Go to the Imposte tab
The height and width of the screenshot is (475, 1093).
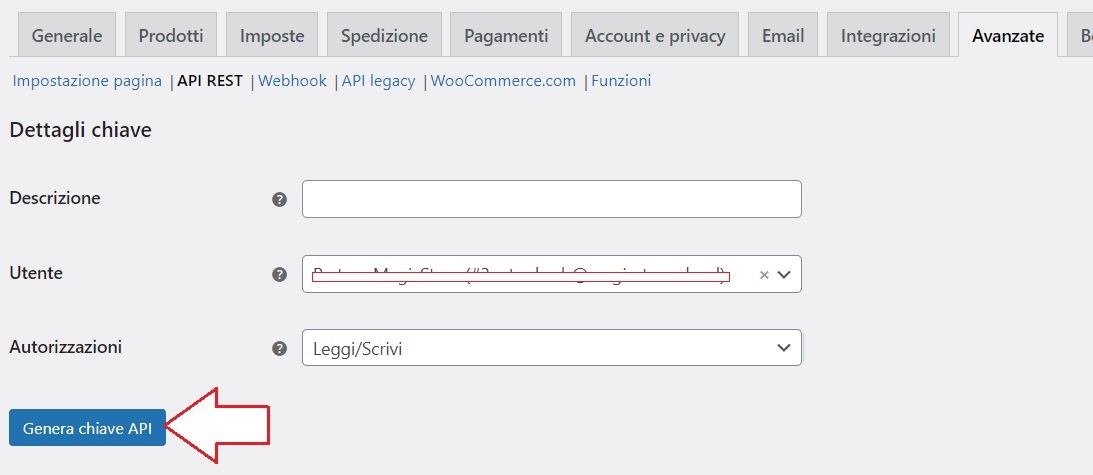coord(272,35)
